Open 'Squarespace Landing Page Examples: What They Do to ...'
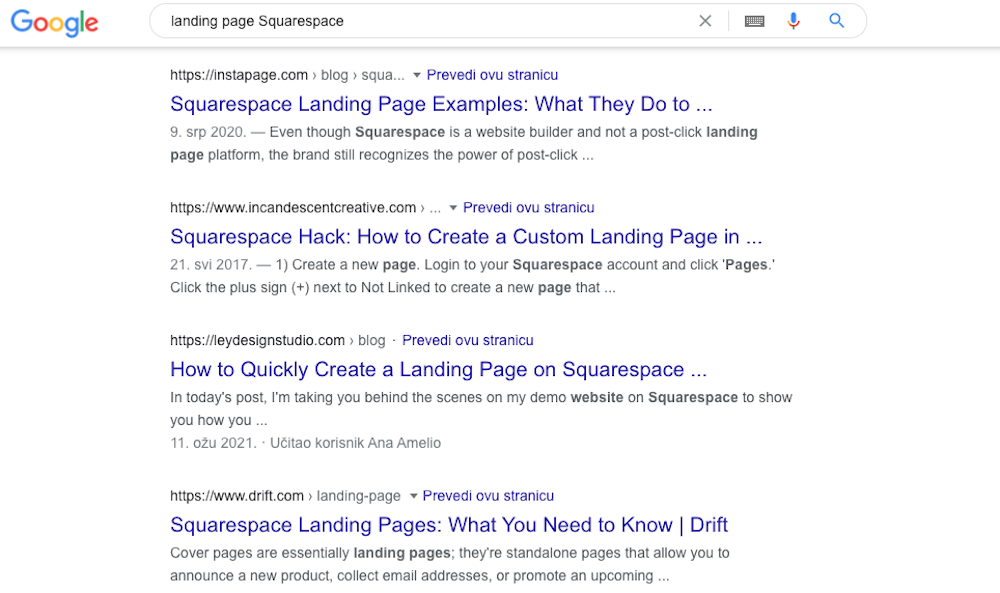This screenshot has width=1000, height=593. tap(441, 104)
